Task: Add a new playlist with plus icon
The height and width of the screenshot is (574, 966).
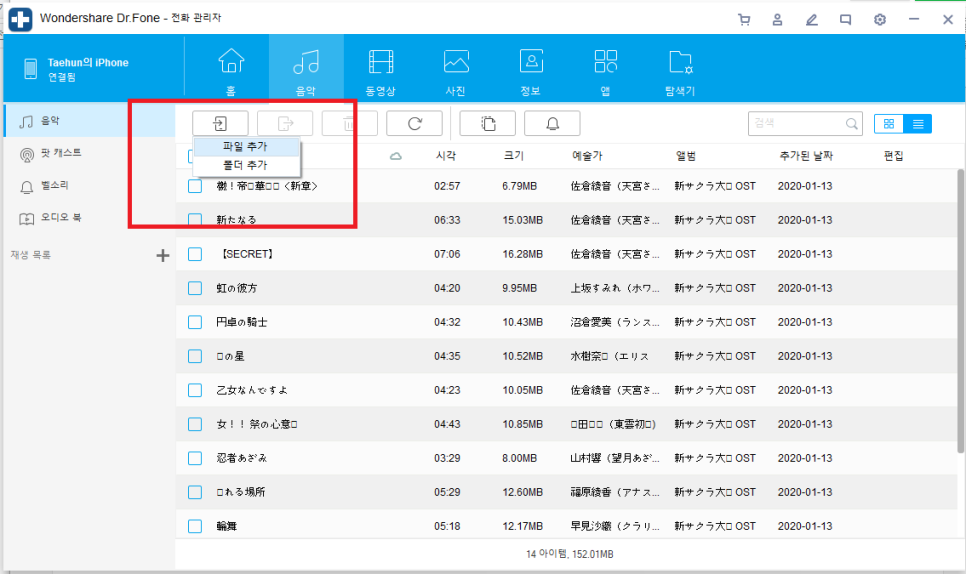Action: (x=163, y=255)
